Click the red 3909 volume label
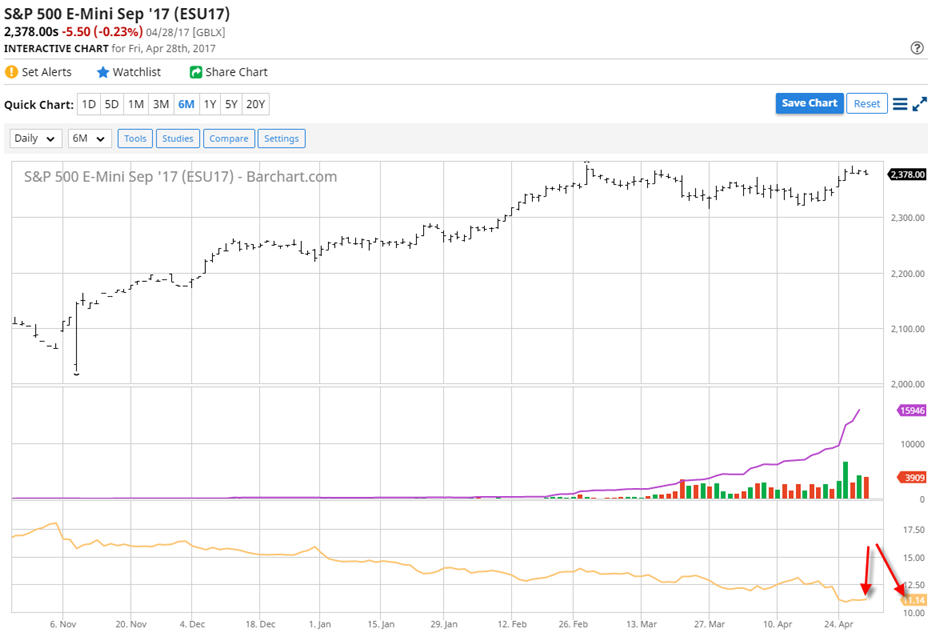 point(911,477)
